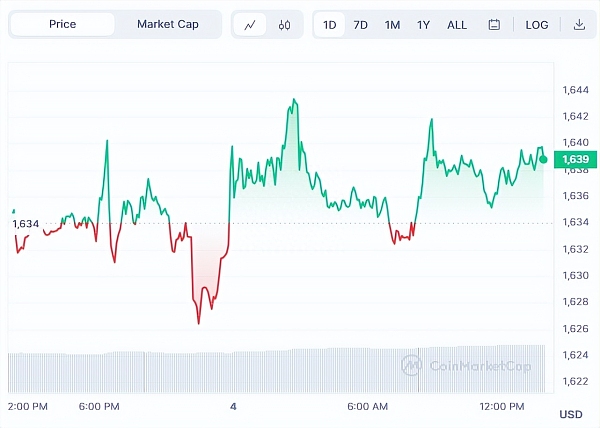Viewport: 600px width, 428px height.
Task: Select the 1D time range
Action: (330, 25)
